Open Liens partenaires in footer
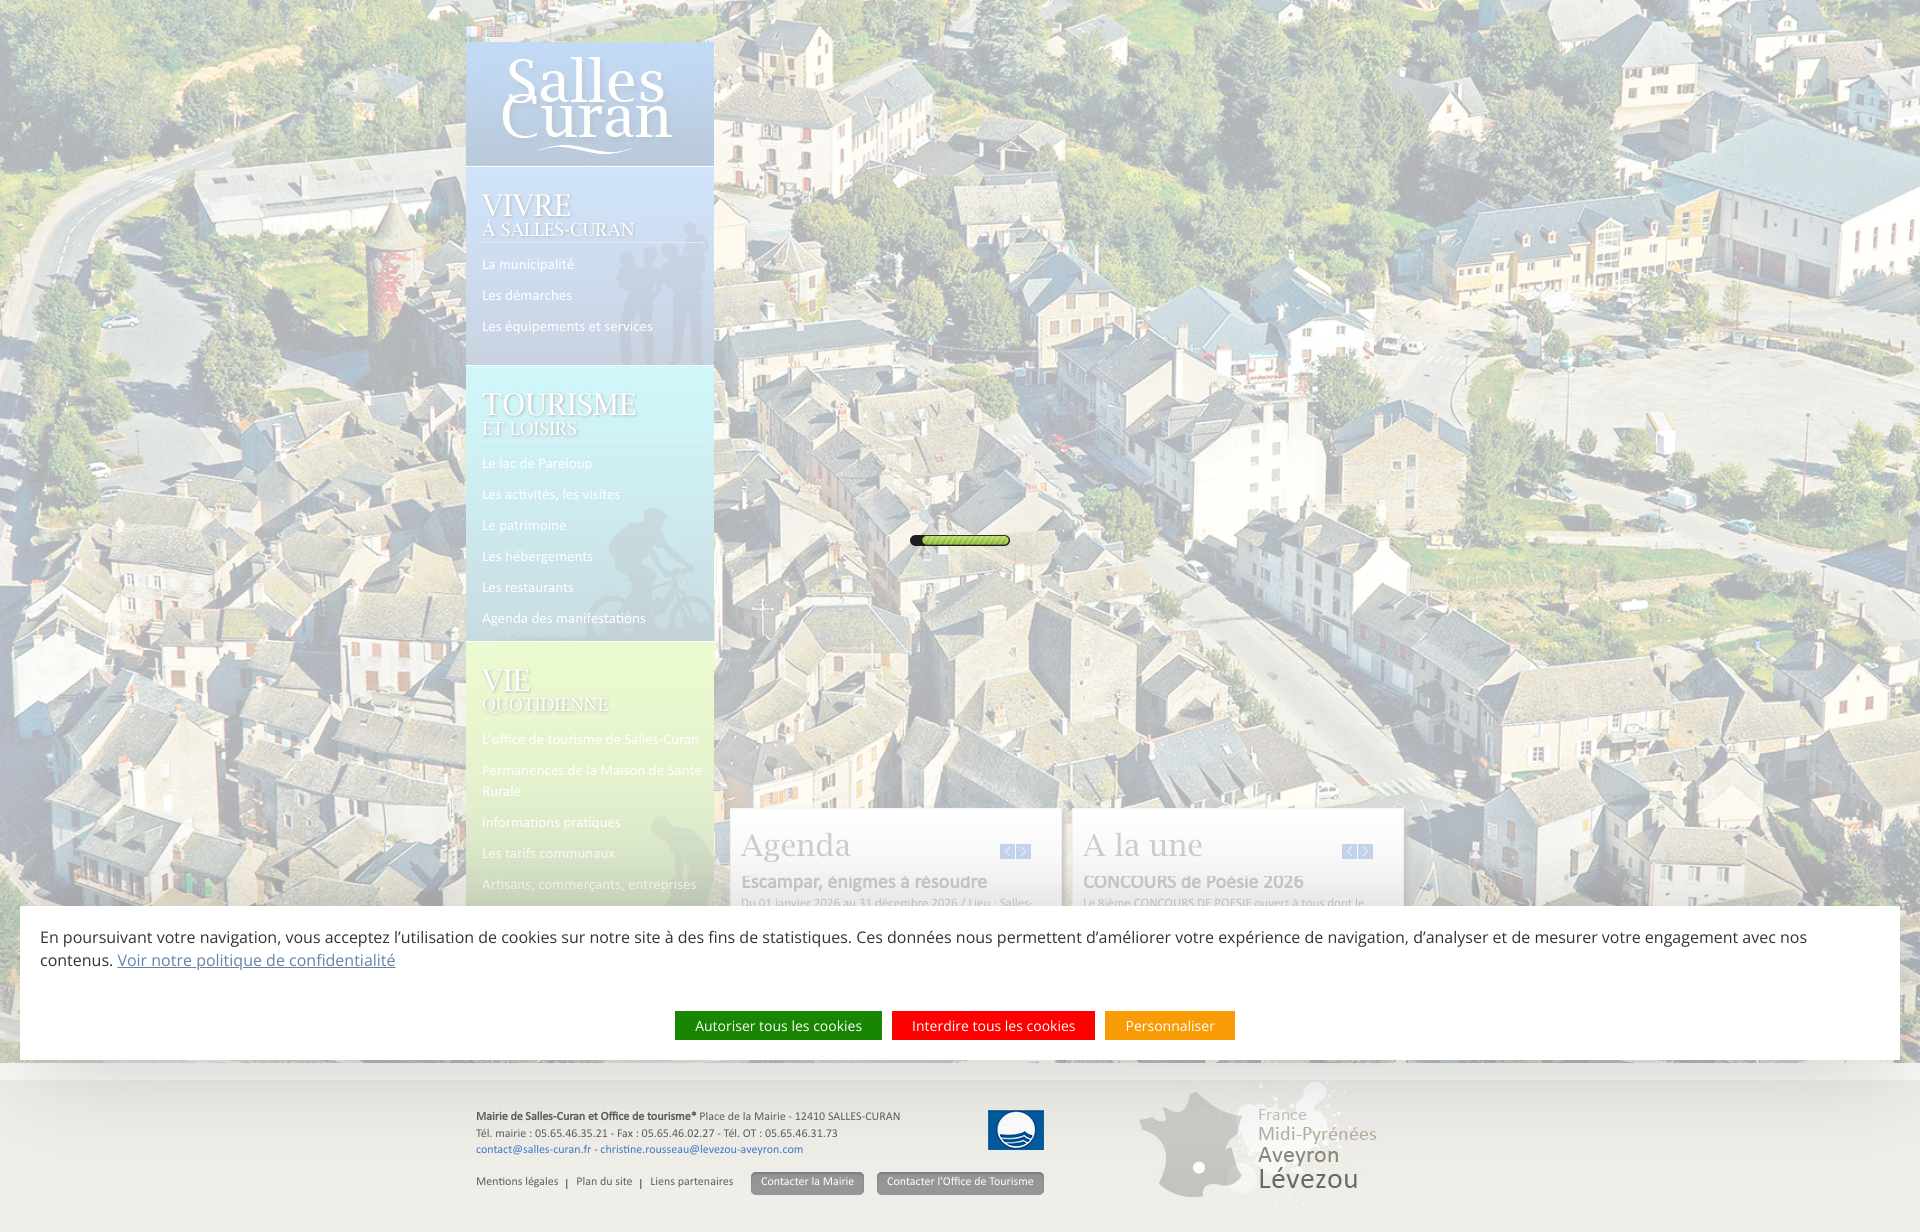The image size is (1920, 1232). coord(691,1182)
